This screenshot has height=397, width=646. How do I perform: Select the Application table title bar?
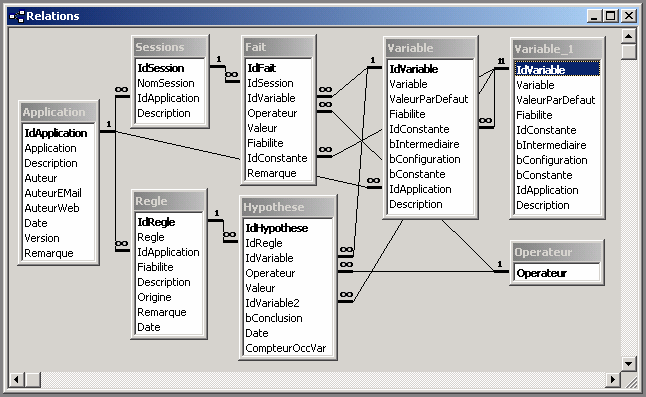58,112
